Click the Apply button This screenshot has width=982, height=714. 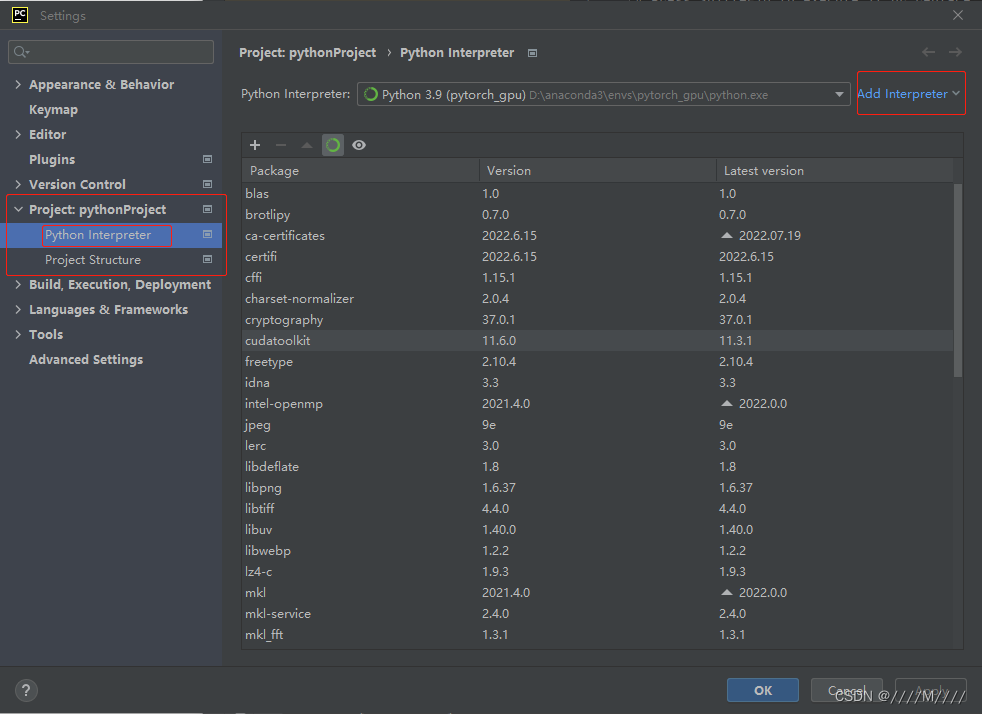(931, 690)
